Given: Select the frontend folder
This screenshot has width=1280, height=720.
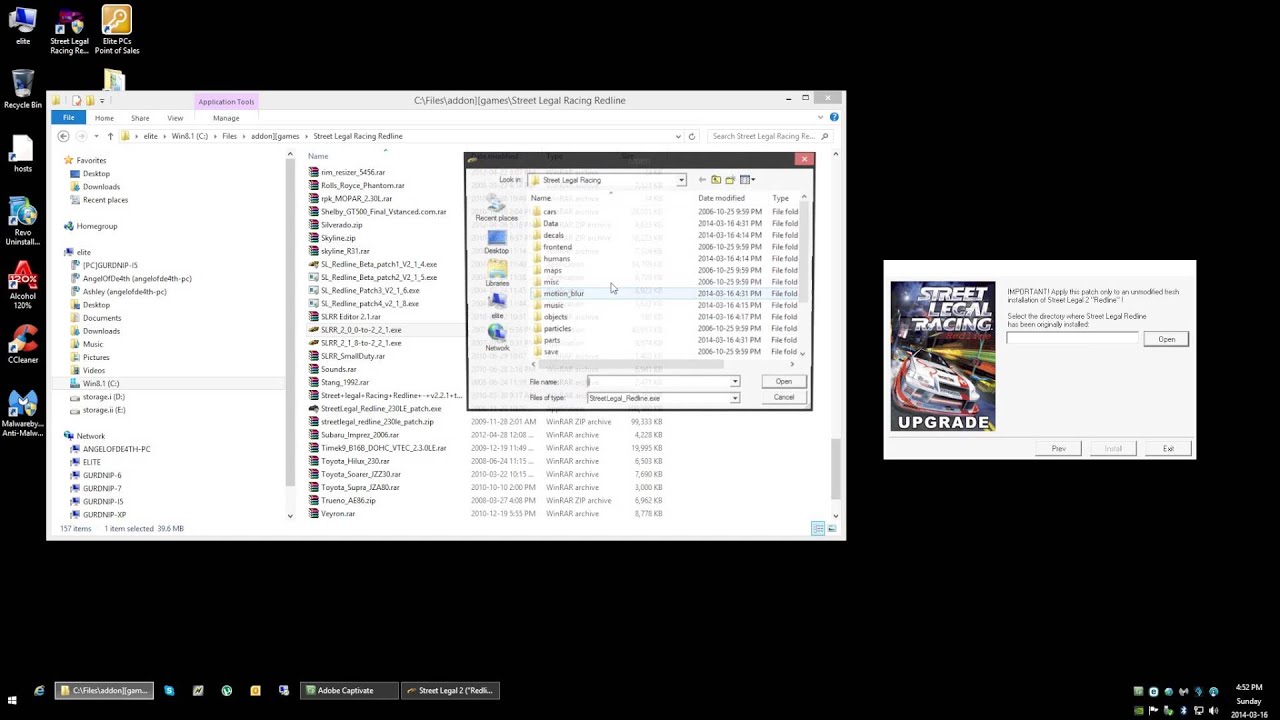Looking at the screenshot, I should click(557, 247).
